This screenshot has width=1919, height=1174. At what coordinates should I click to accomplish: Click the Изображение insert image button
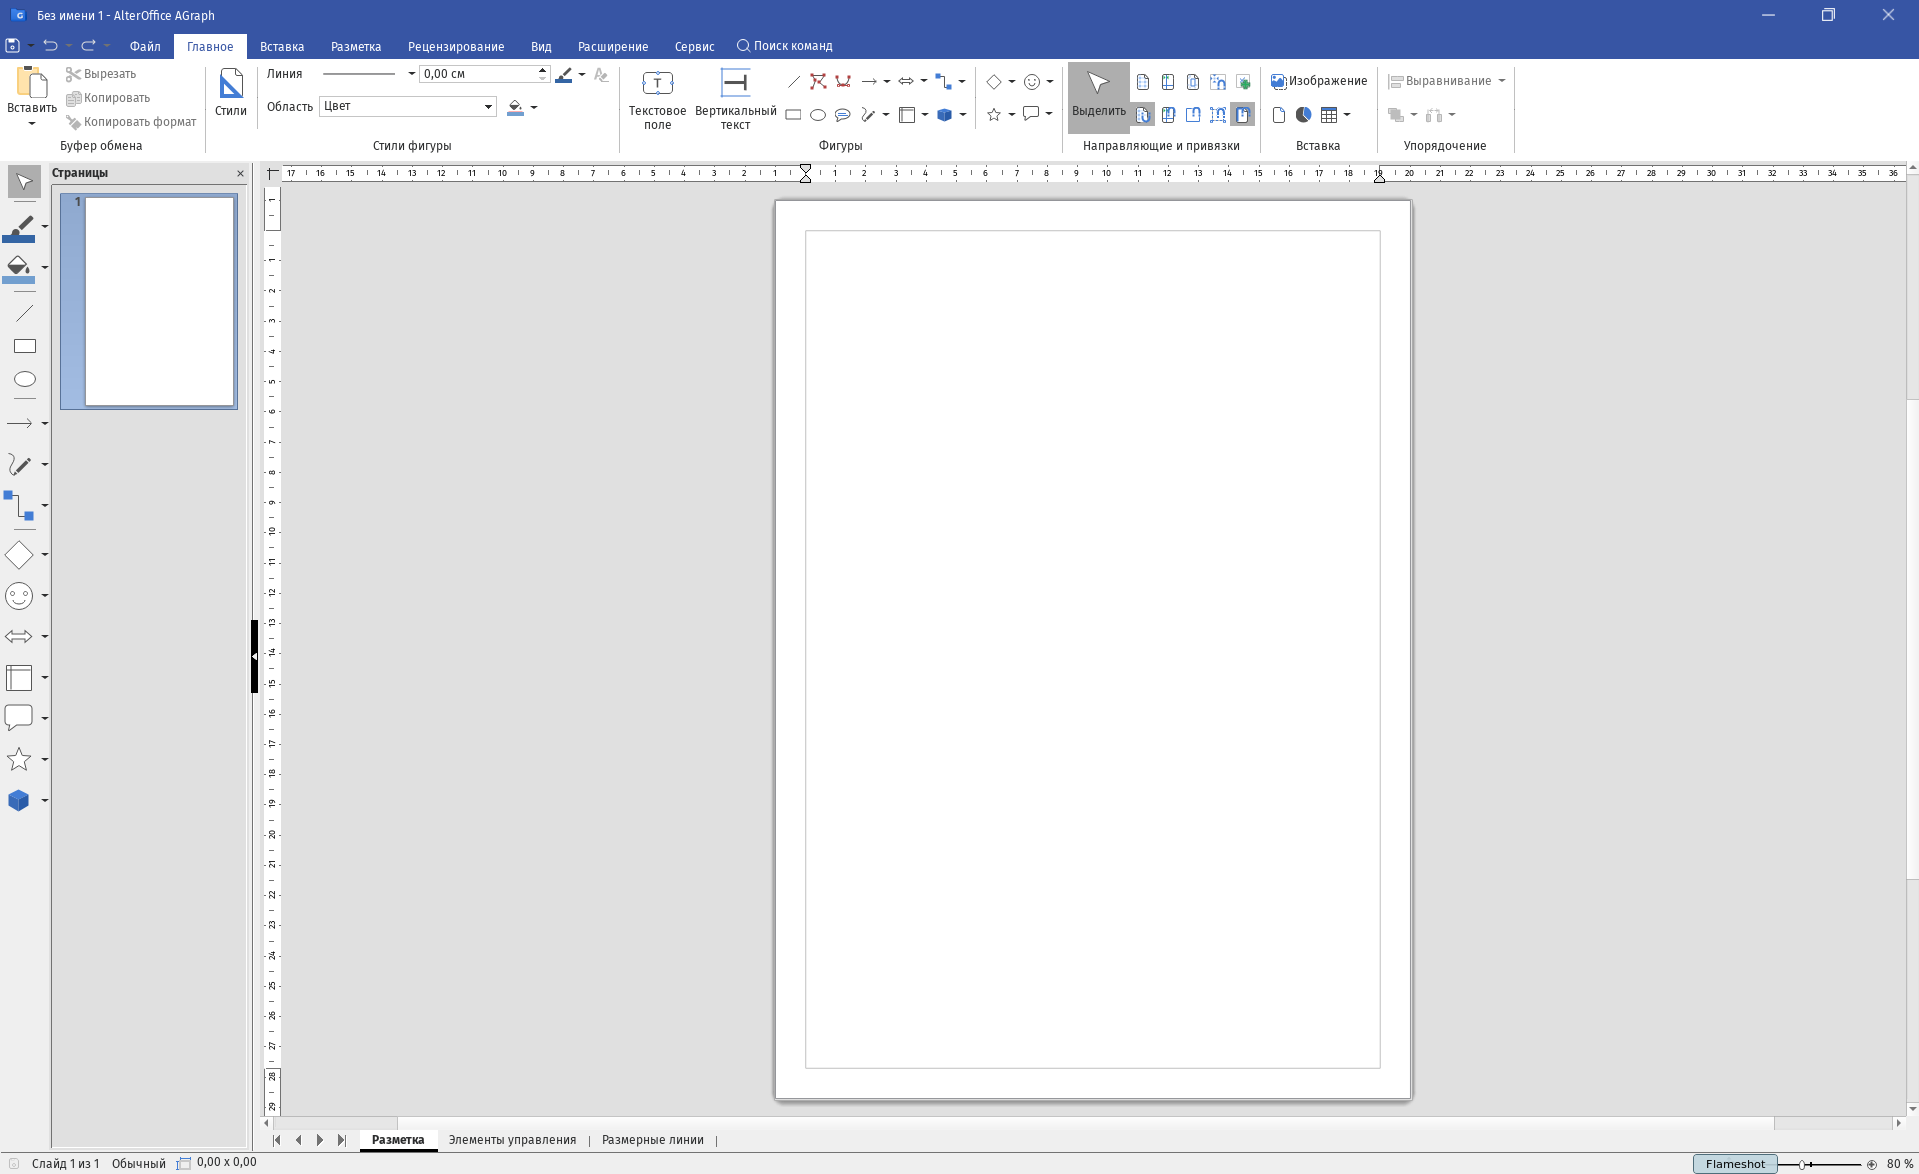tap(1319, 81)
